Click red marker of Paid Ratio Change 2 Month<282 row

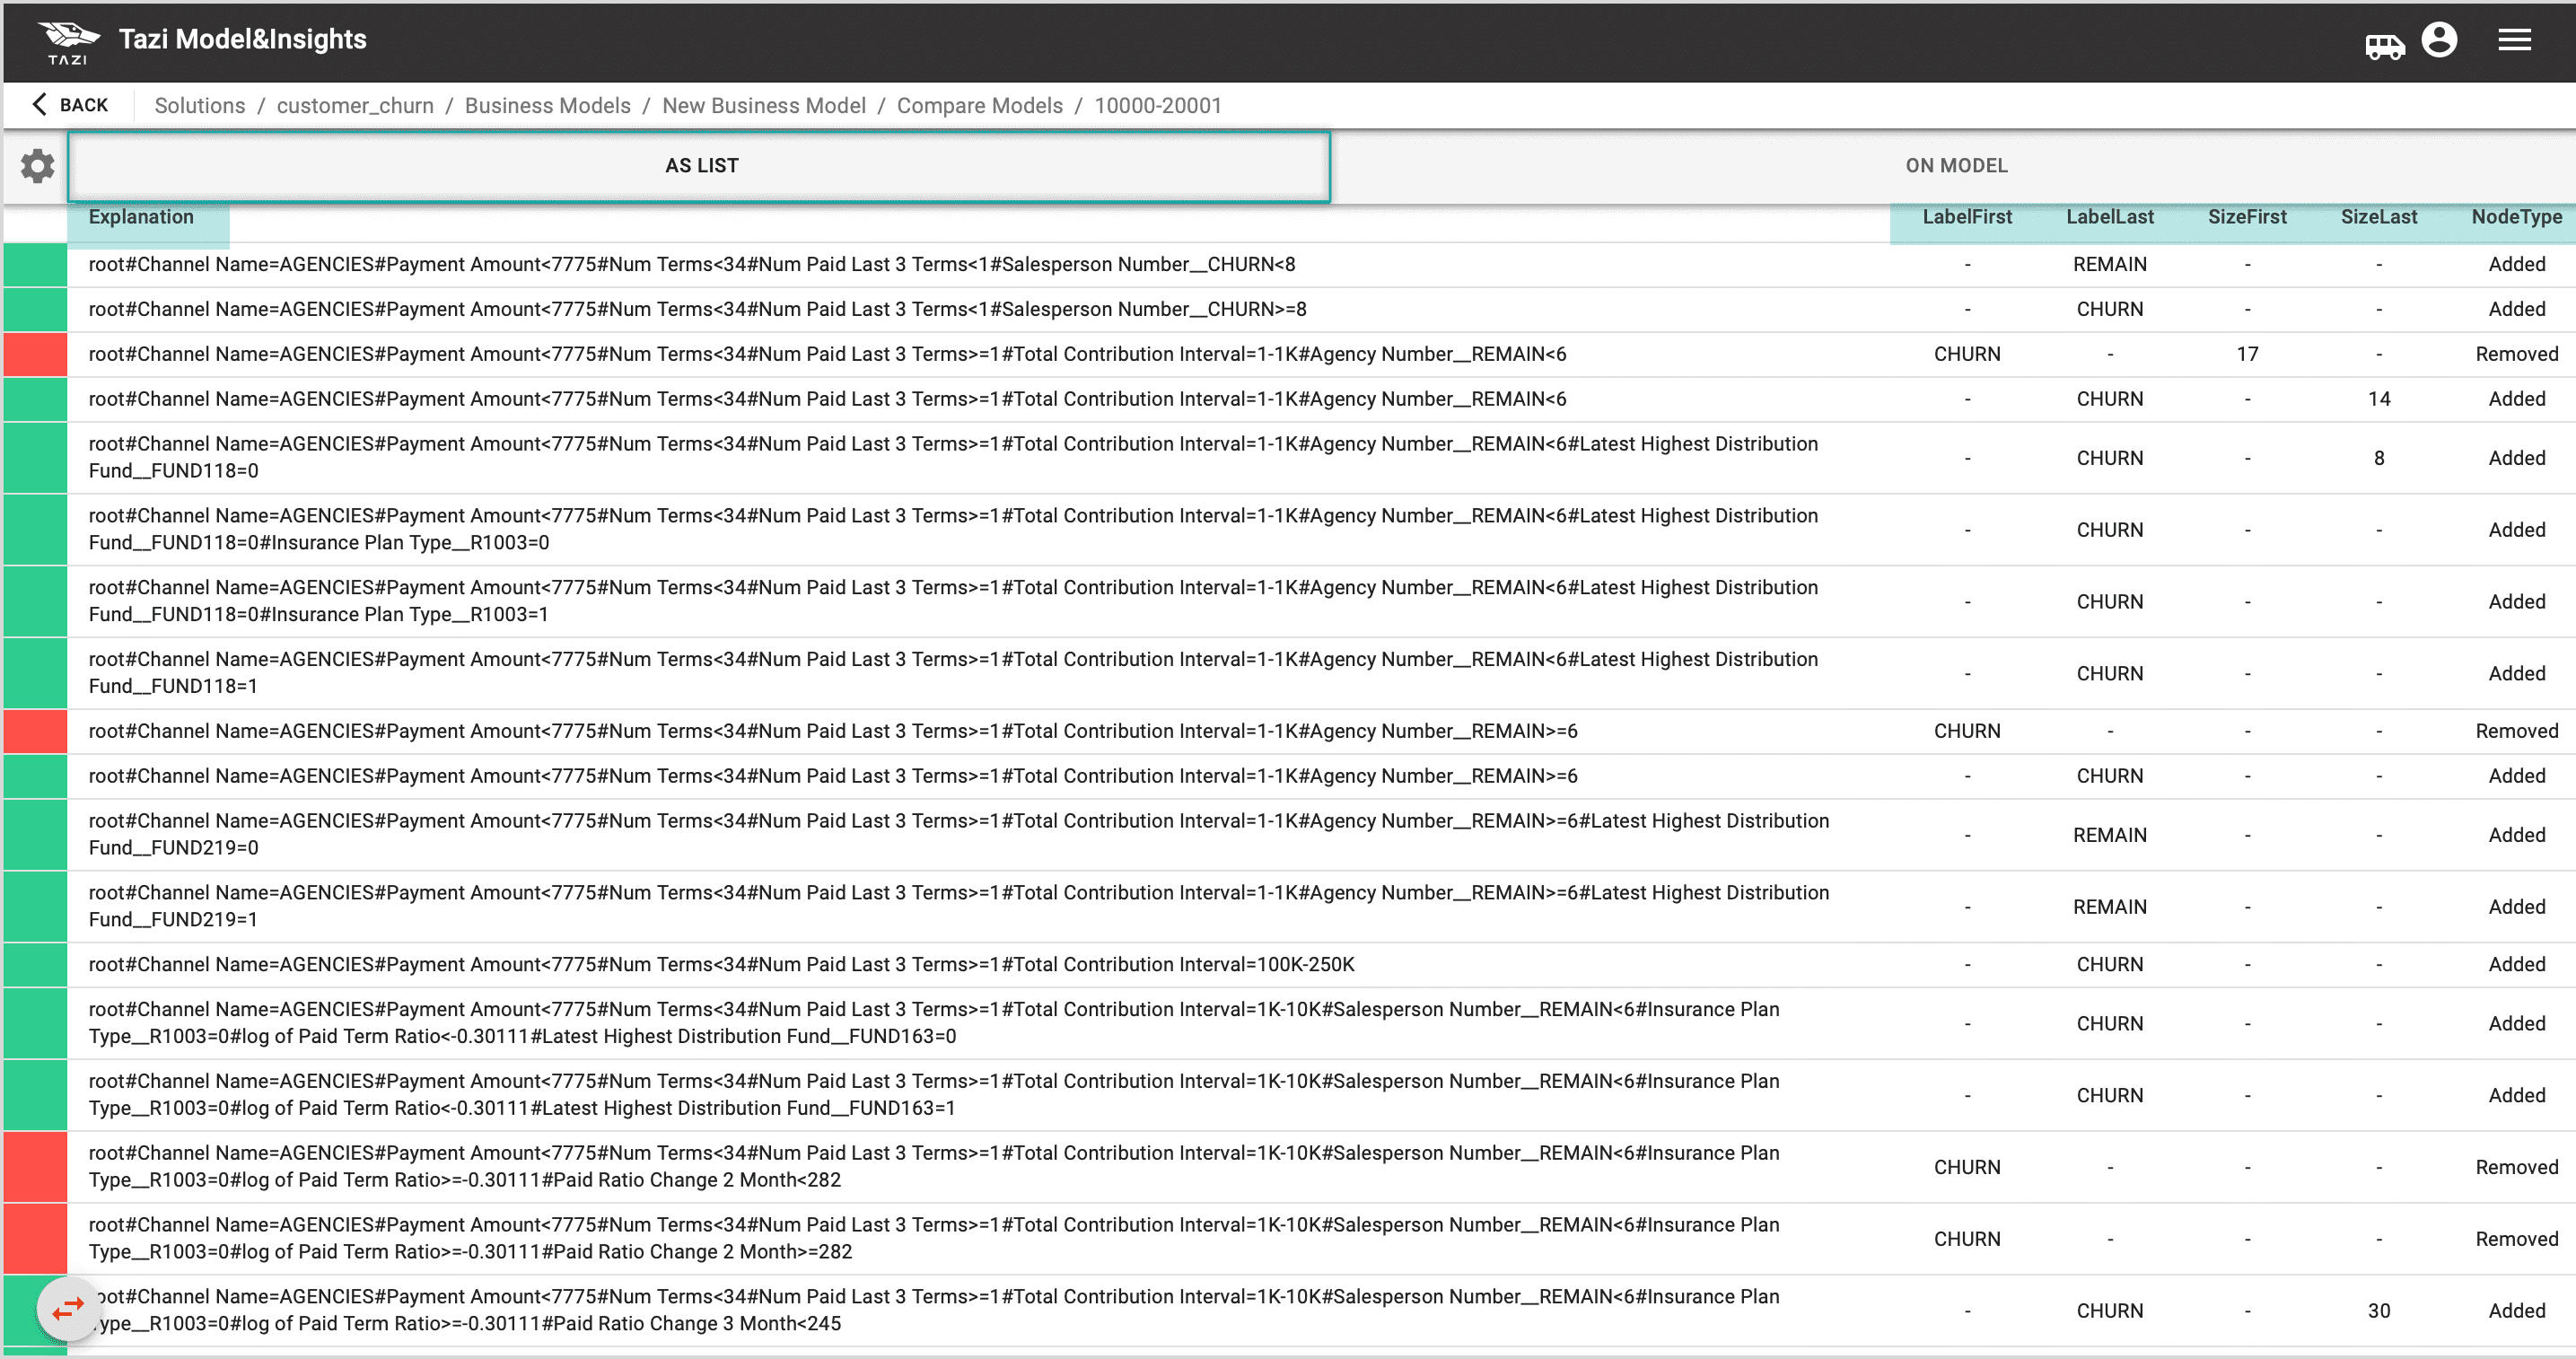tap(35, 1167)
